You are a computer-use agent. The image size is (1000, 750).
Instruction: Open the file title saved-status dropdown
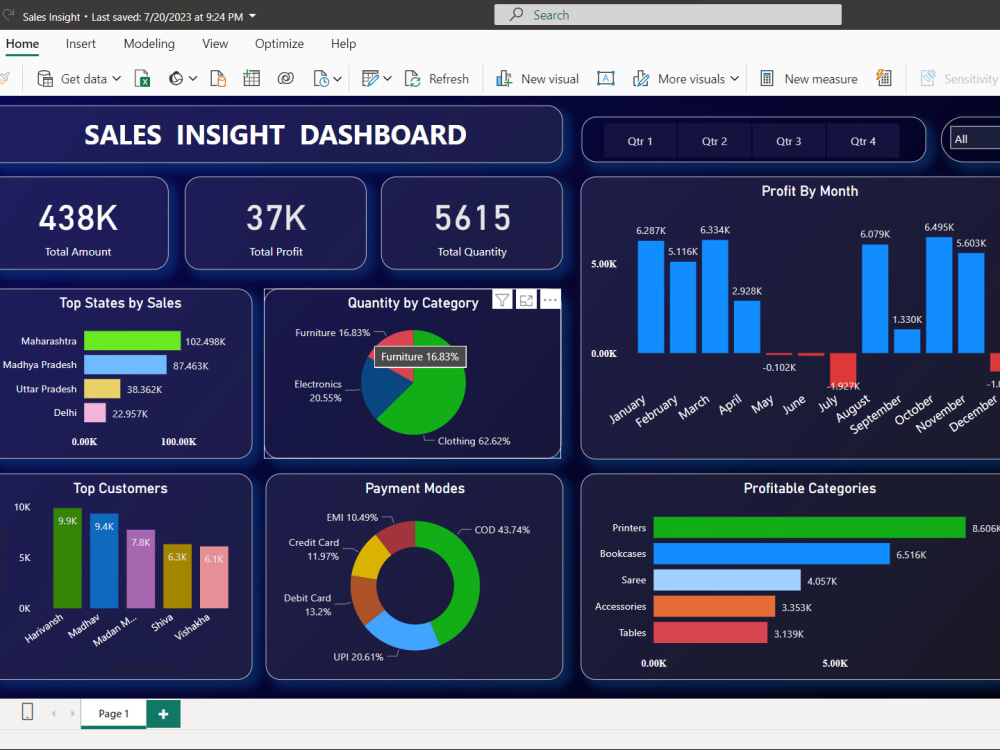tap(253, 16)
